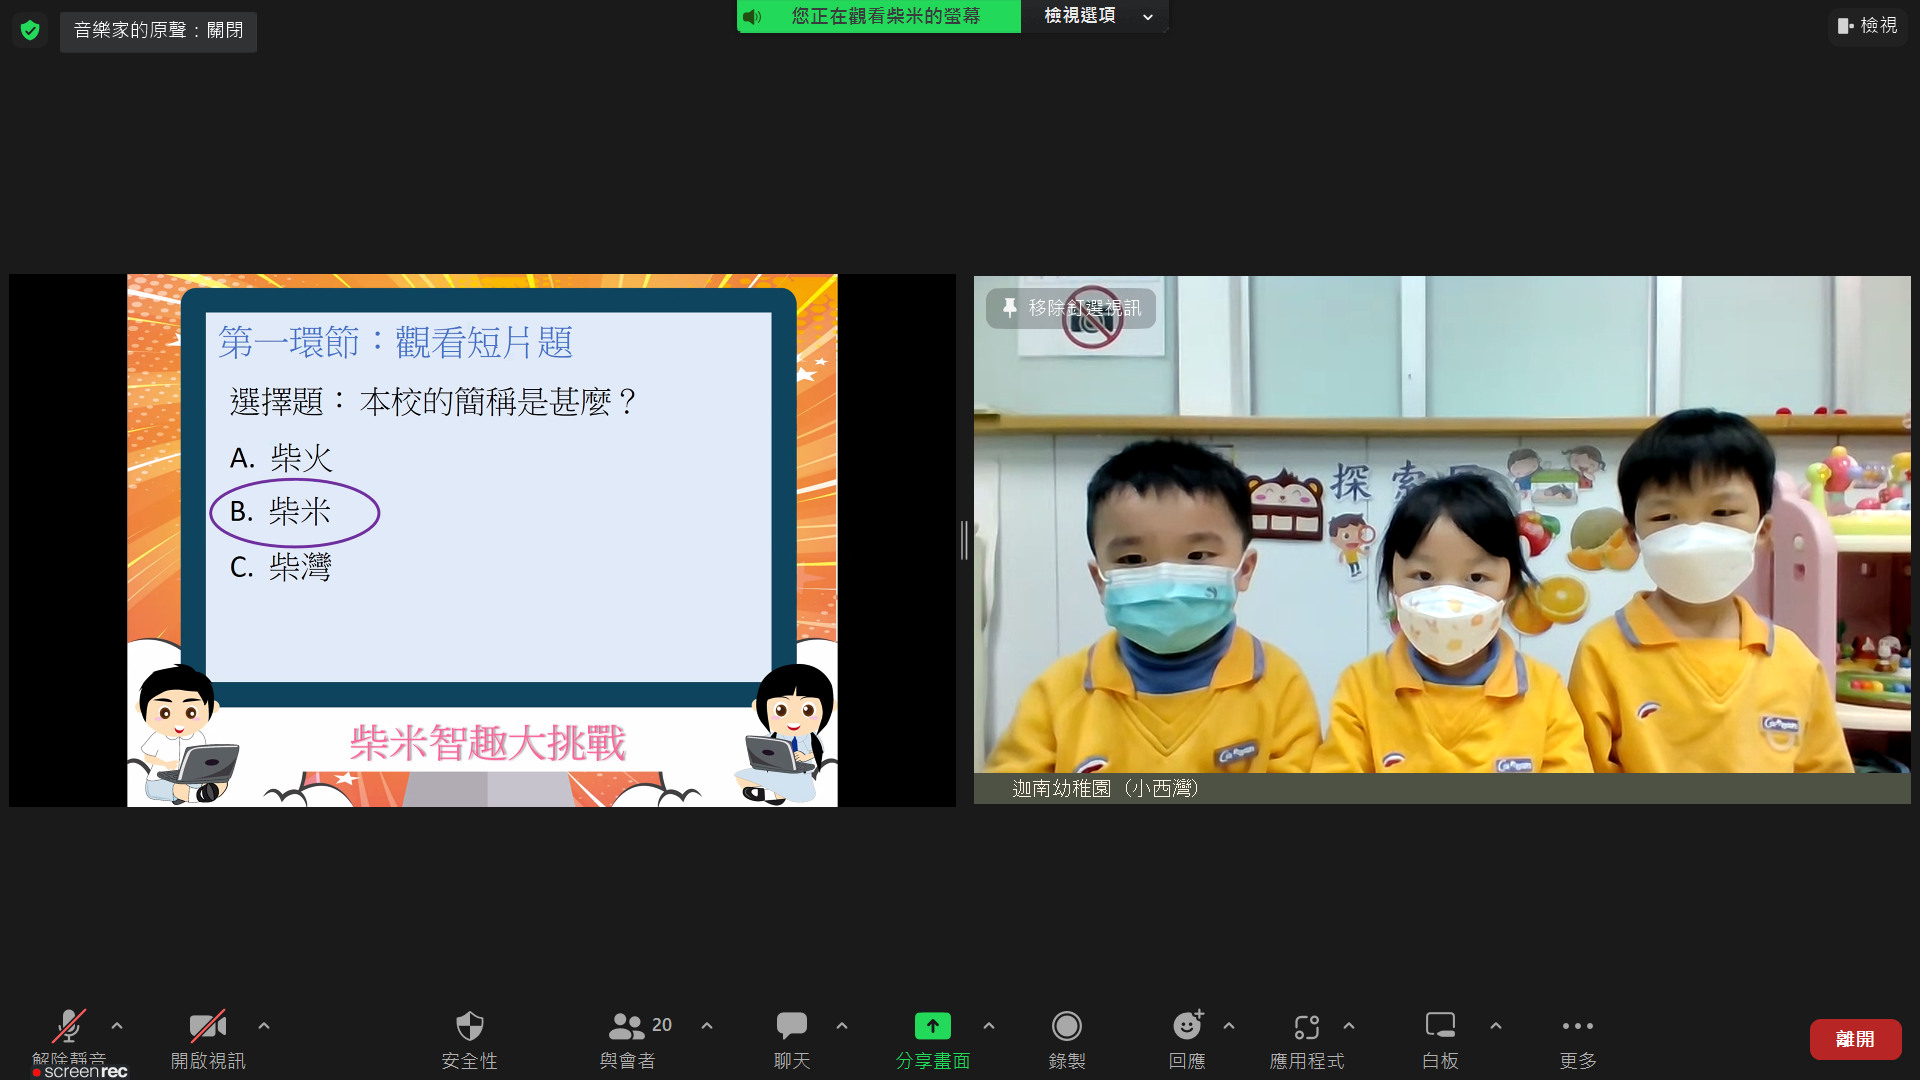Open the Apps icon in toolbar

1306,1027
